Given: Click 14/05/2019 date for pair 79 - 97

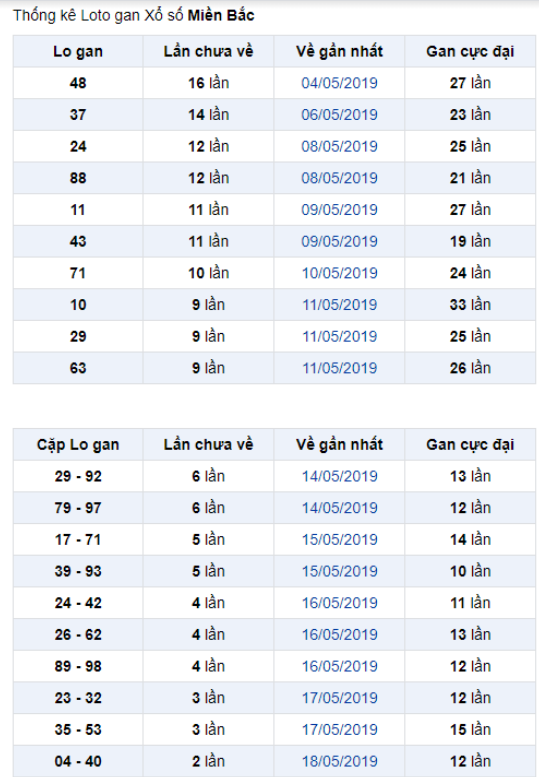Looking at the screenshot, I should pos(339,508).
